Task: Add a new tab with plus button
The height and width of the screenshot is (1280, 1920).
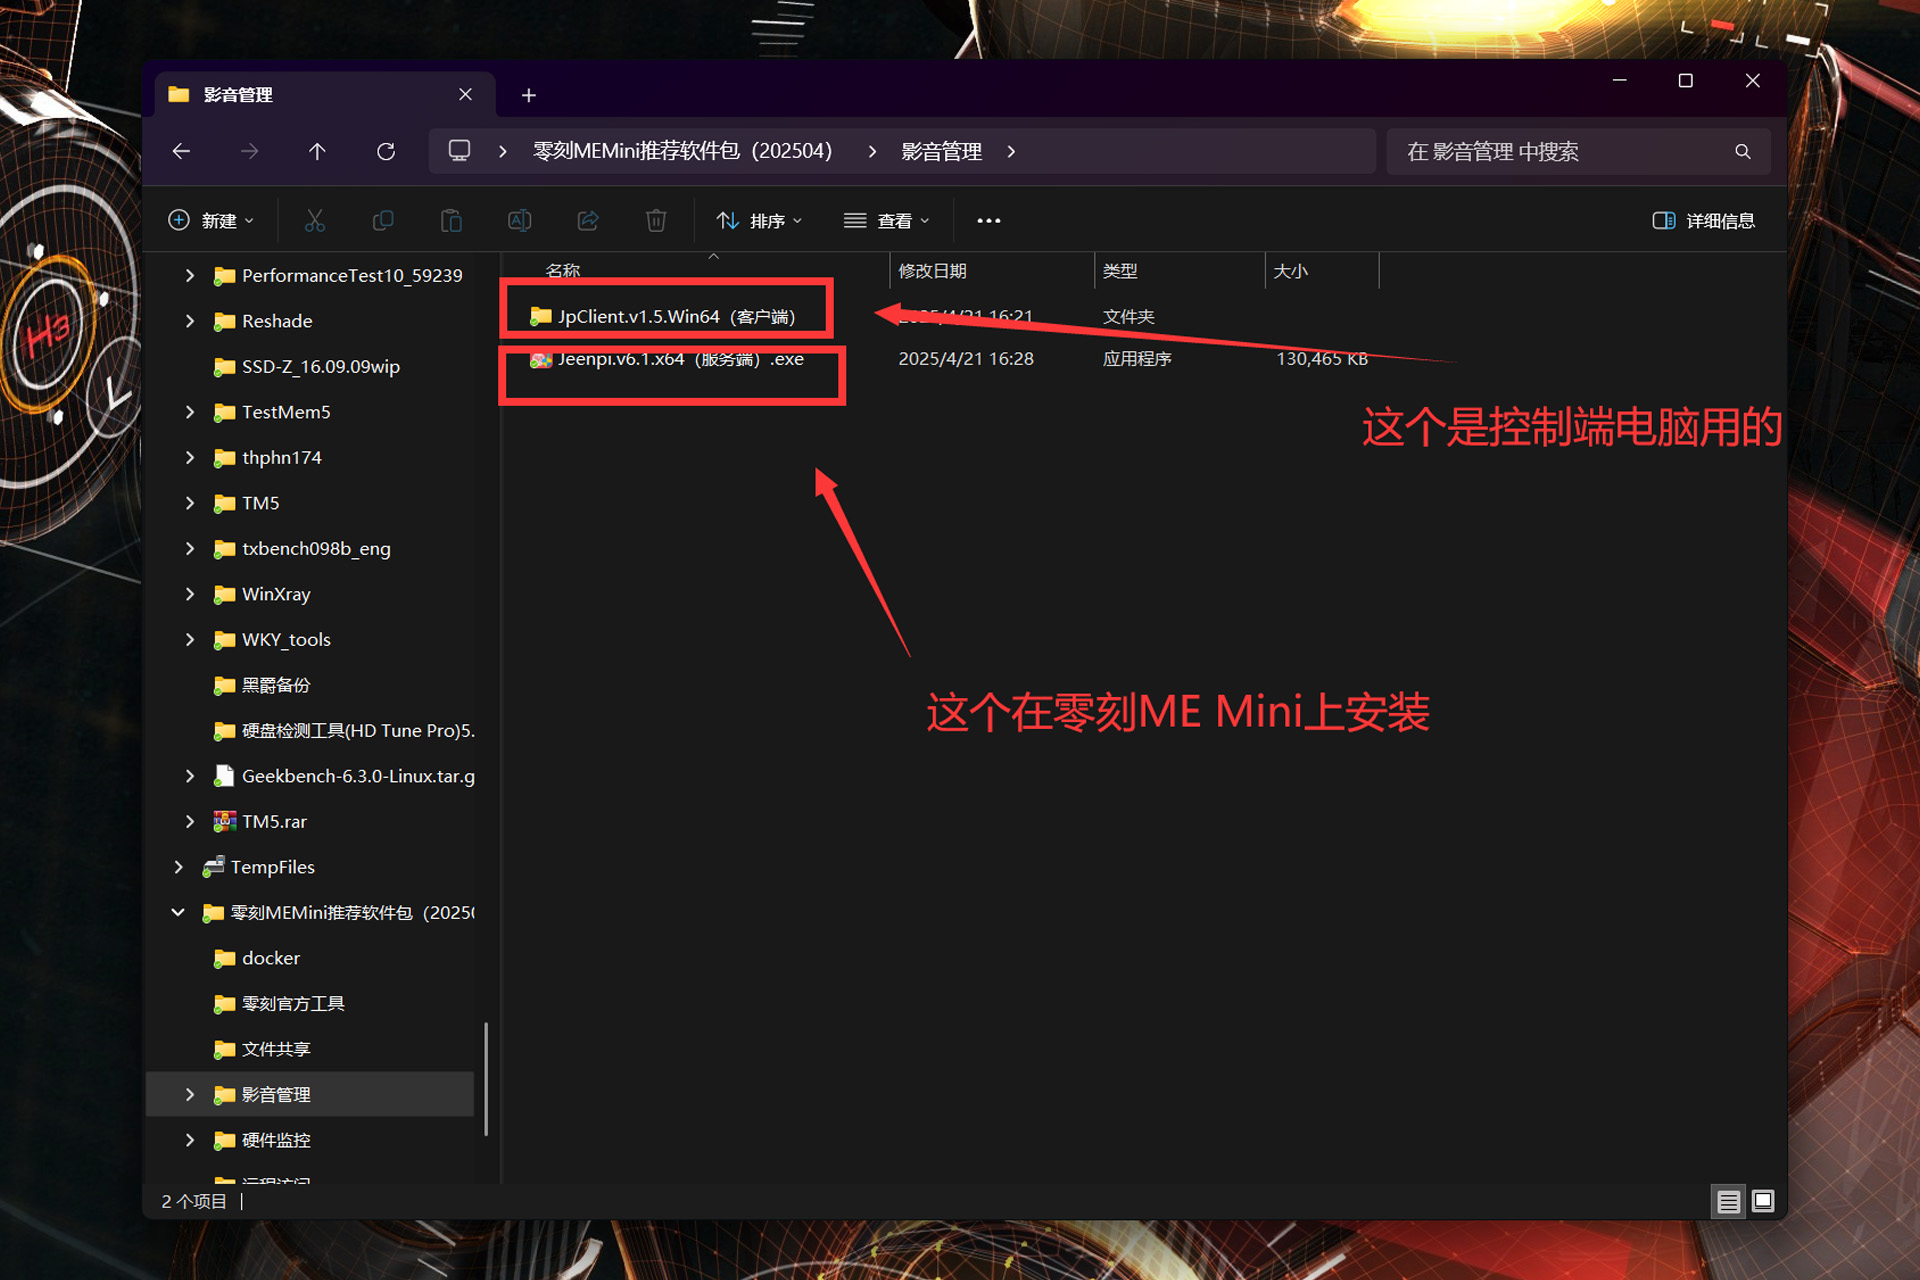Action: pyautogui.click(x=529, y=95)
